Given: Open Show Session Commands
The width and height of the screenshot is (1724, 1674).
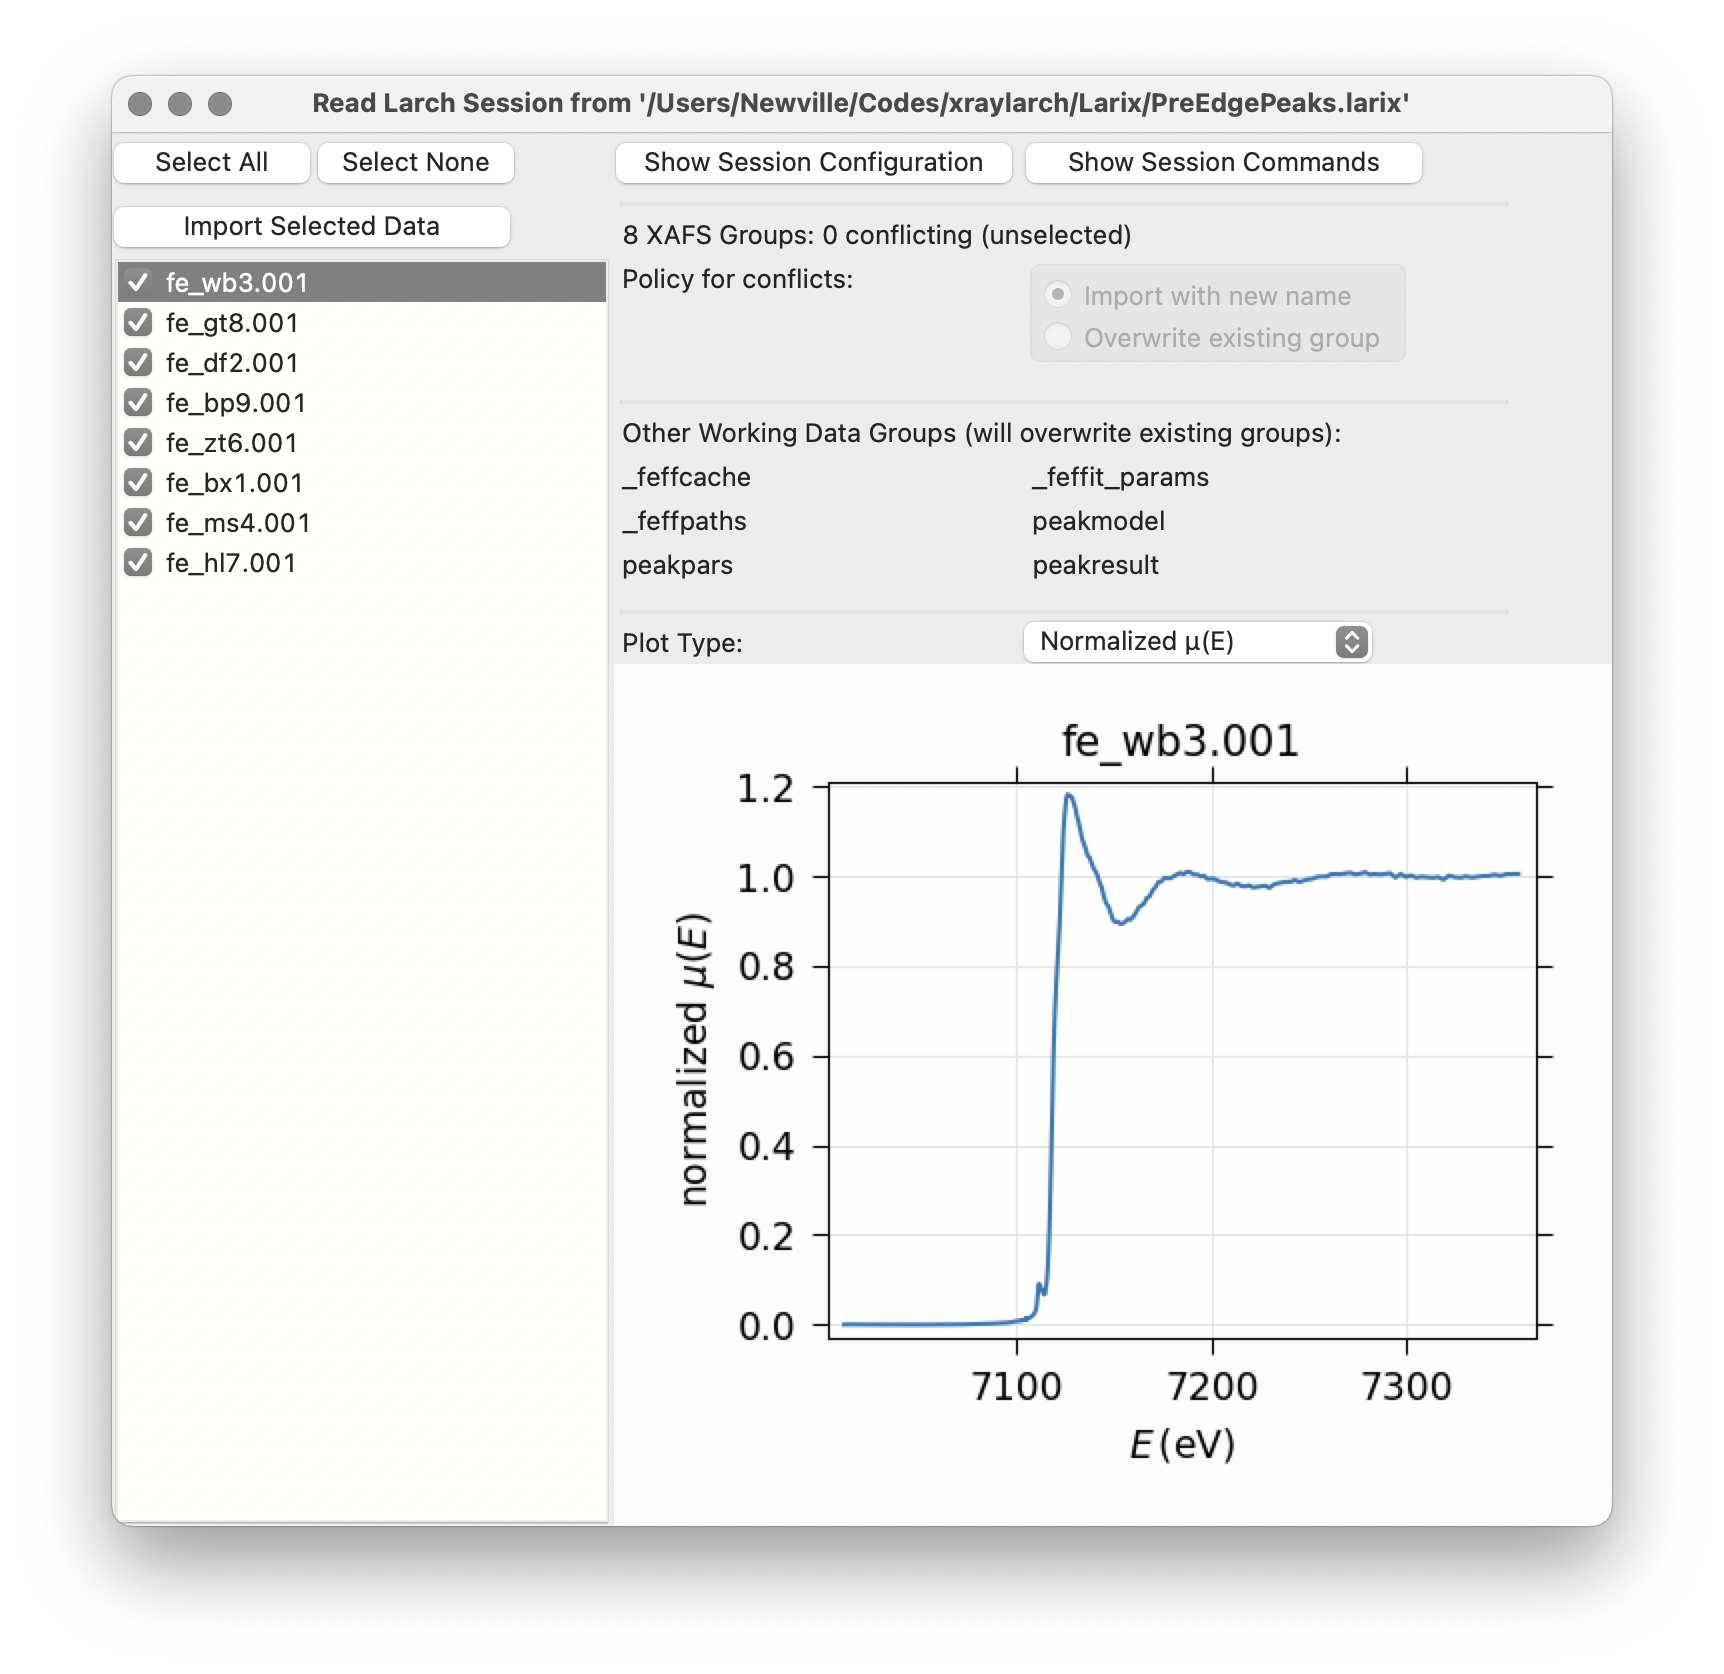Looking at the screenshot, I should [1223, 163].
